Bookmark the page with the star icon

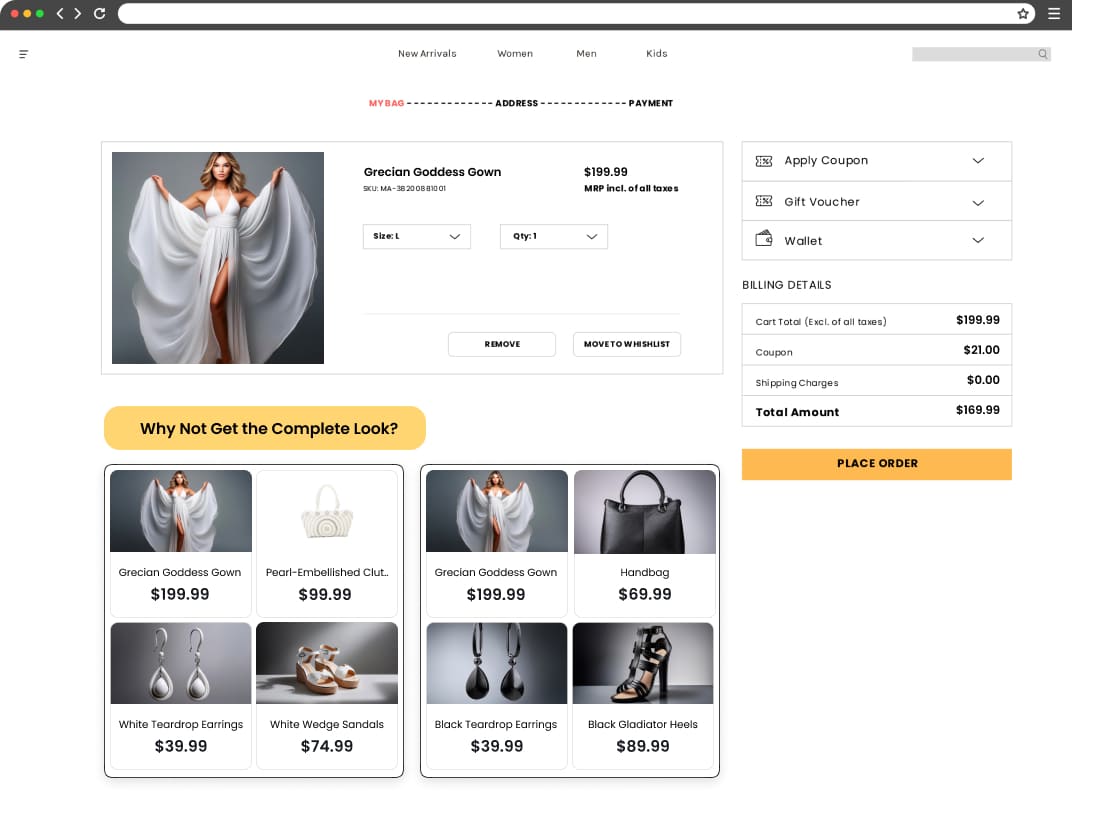(x=1023, y=14)
